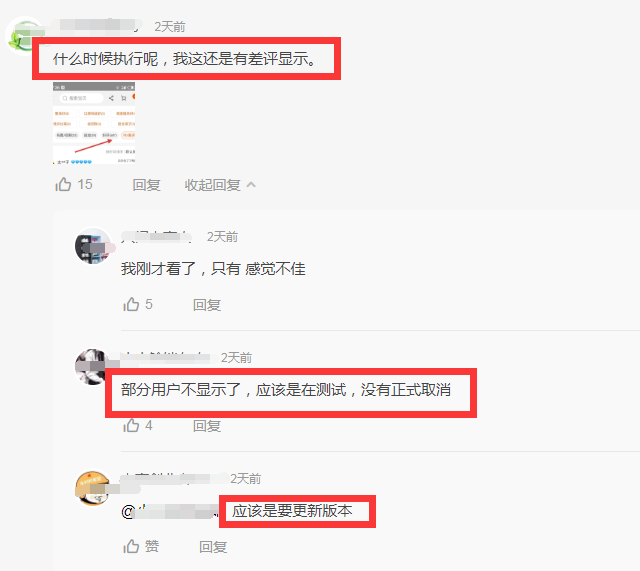640x571 pixels.
Task: Open the top commenter's blurred username
Action: tap(98, 25)
